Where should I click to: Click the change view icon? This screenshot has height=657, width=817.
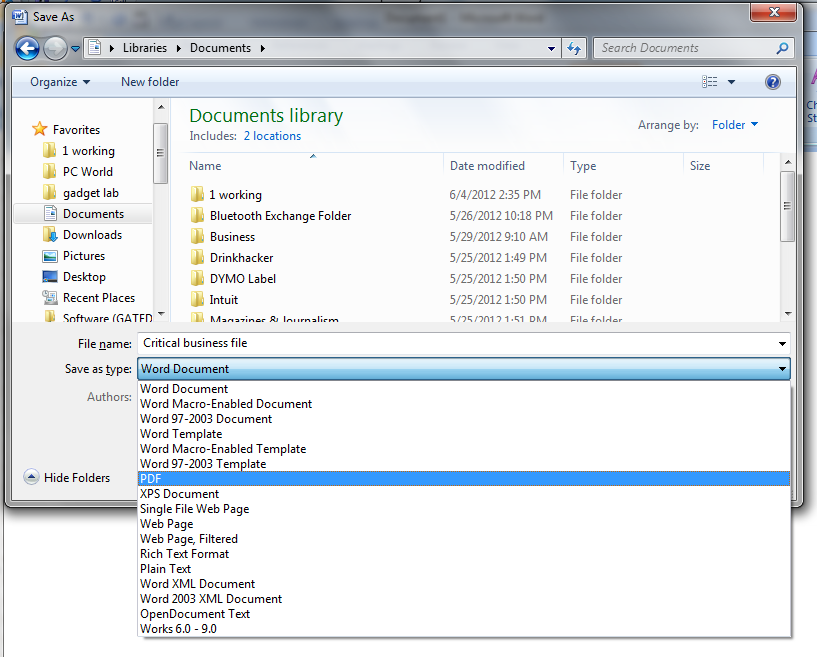click(x=710, y=82)
